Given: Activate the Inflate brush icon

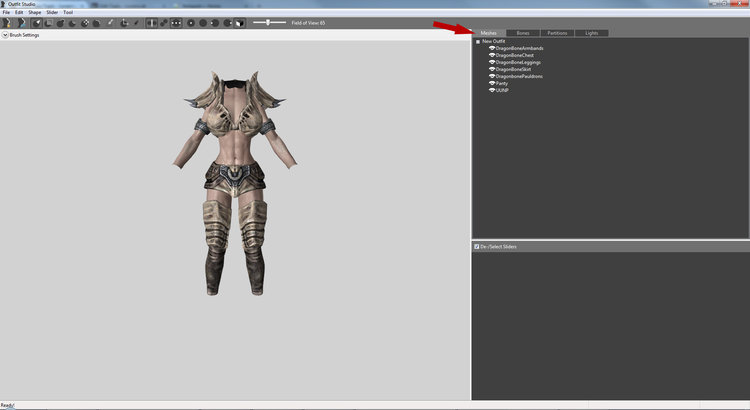Looking at the screenshot, I should (60, 23).
